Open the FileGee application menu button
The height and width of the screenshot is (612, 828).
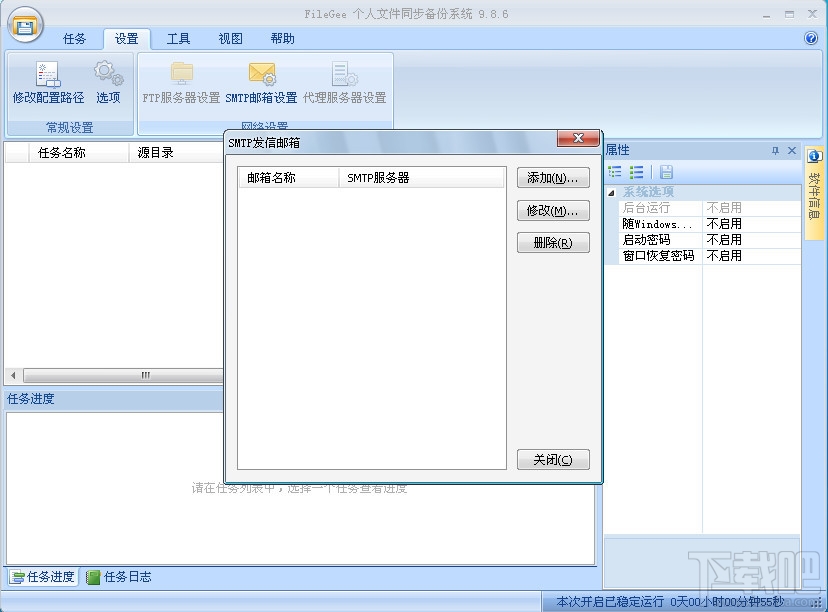point(24,24)
